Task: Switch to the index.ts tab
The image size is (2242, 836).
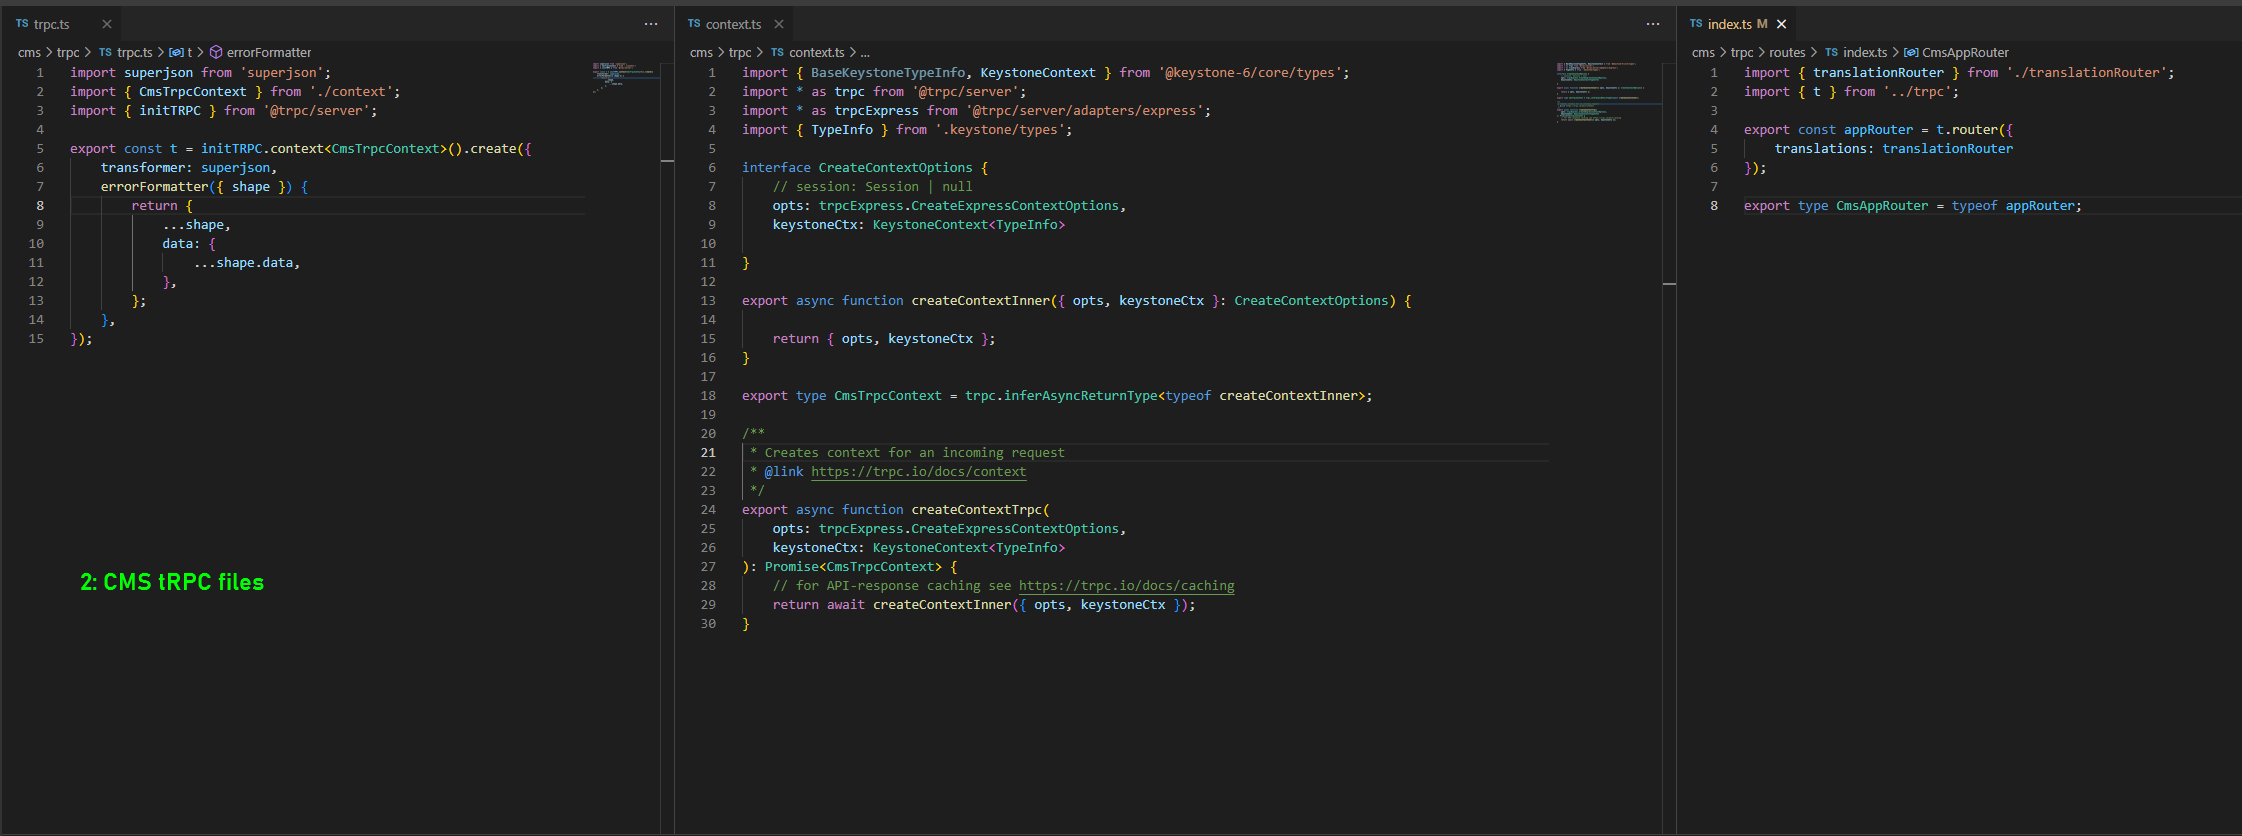Action: coord(1729,24)
